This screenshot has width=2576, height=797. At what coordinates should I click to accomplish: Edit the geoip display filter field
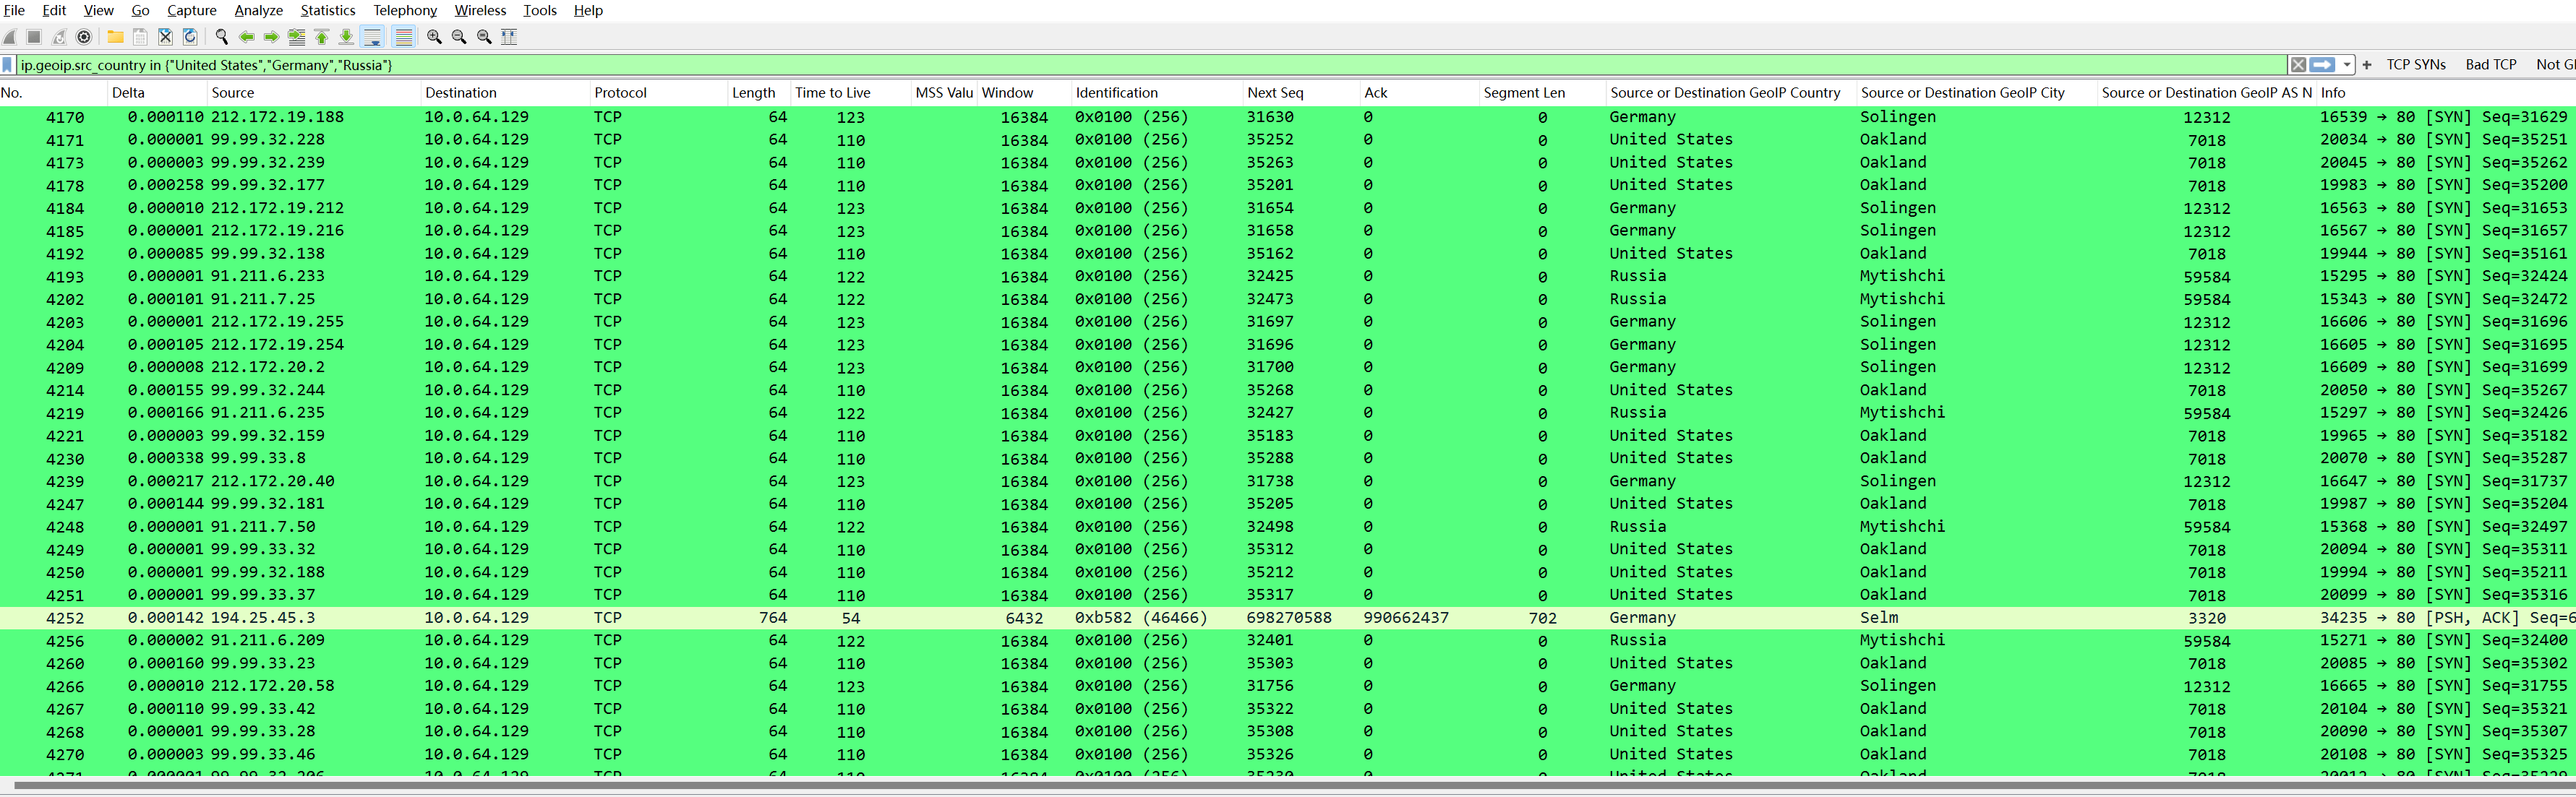pos(1150,65)
